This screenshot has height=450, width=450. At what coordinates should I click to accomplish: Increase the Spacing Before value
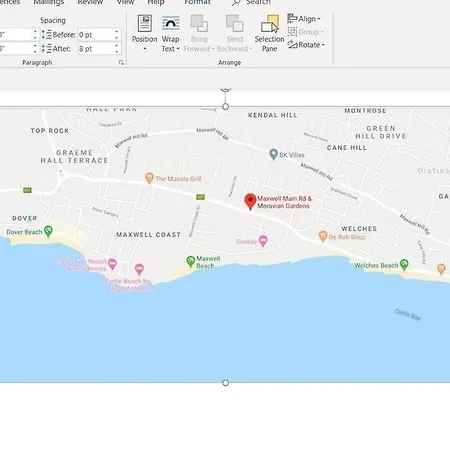[x=117, y=32]
